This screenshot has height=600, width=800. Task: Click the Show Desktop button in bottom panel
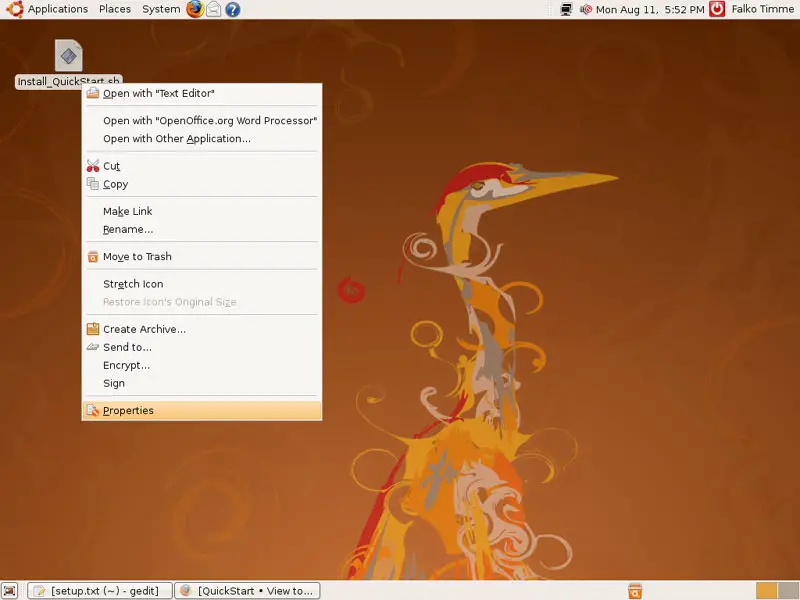[x=9, y=591]
